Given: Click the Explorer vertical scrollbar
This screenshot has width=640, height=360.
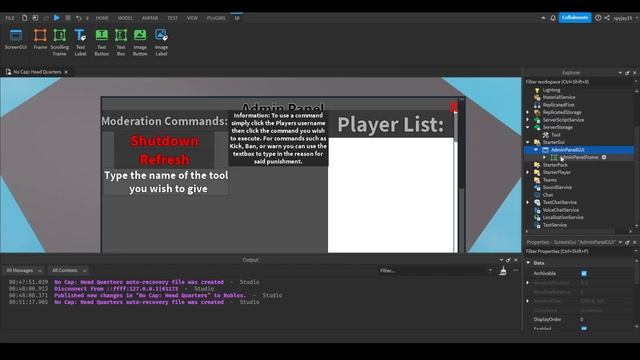Looking at the screenshot, I should point(636,159).
